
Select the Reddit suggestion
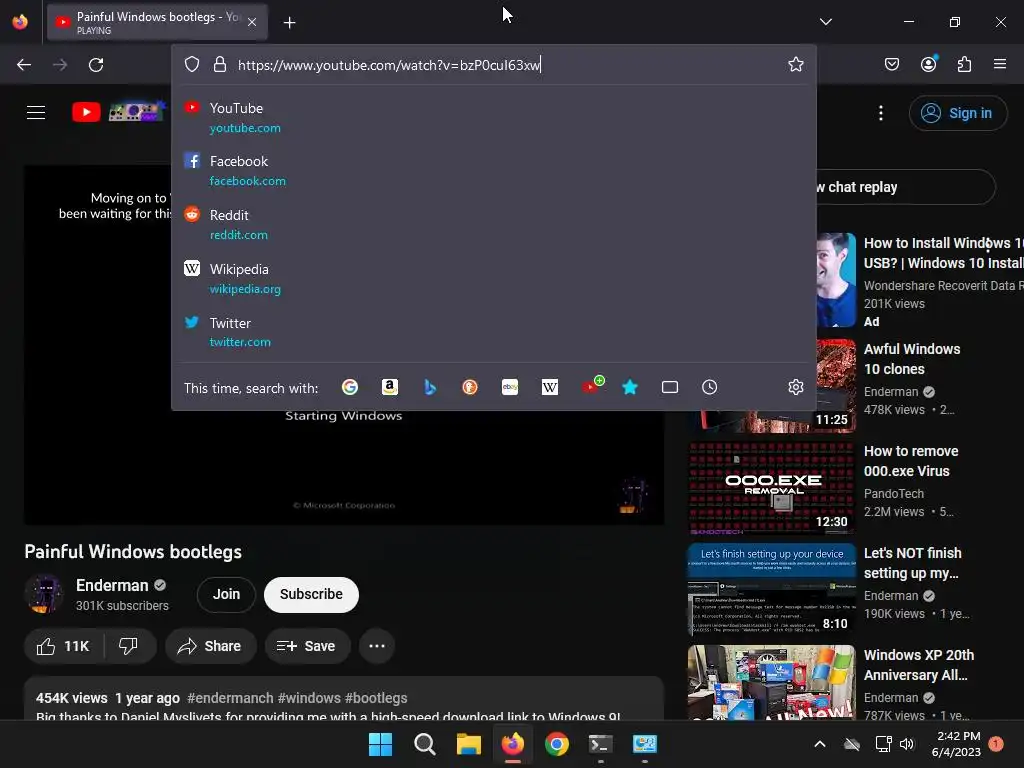(493, 224)
